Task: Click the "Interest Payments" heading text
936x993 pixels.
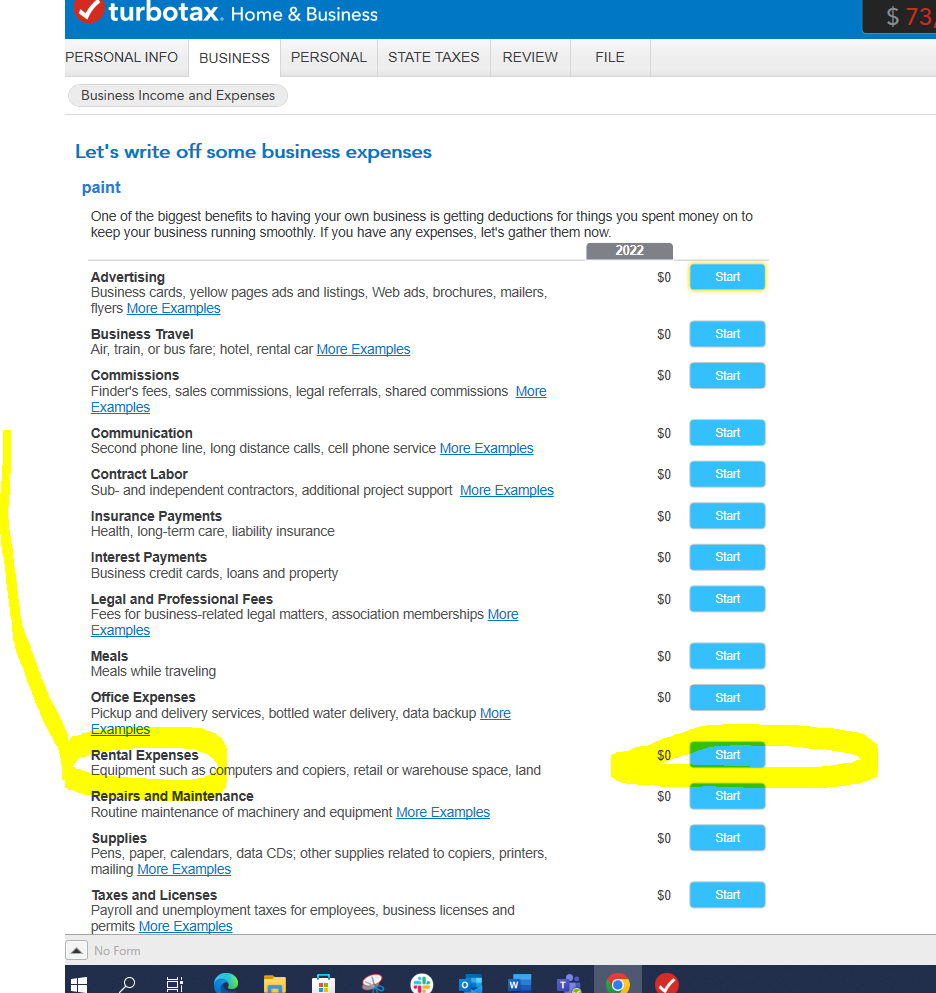Action: coord(149,557)
